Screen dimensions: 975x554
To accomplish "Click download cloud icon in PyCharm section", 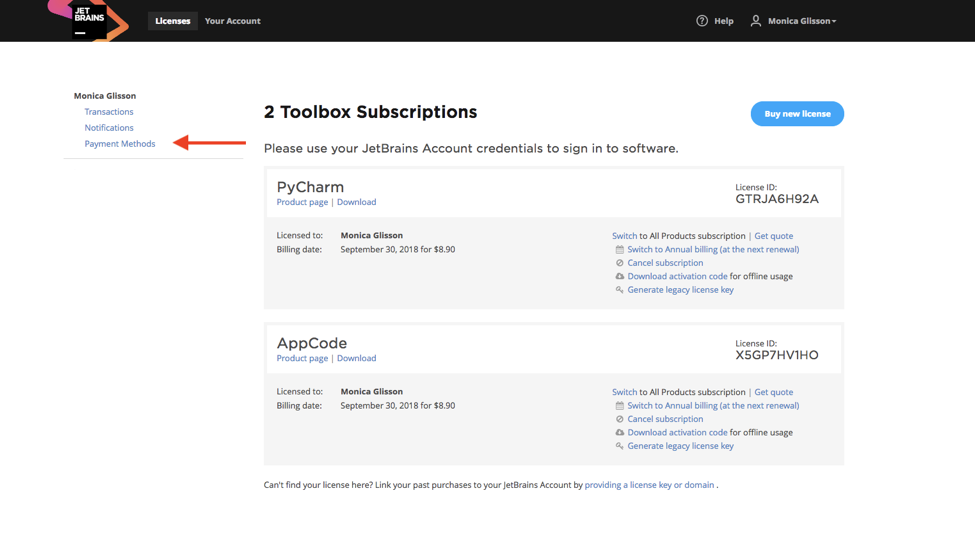I will [619, 277].
